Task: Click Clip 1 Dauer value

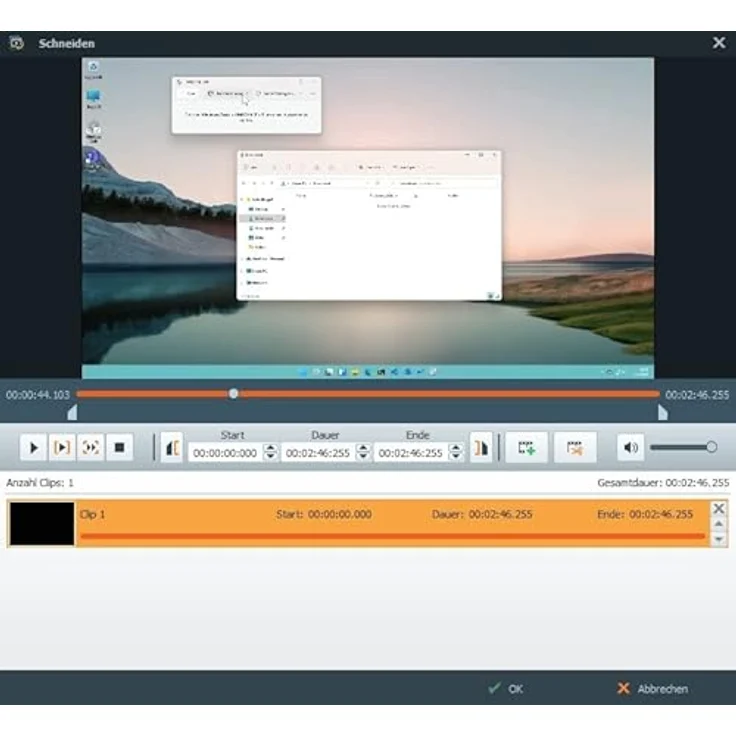Action: (500, 514)
